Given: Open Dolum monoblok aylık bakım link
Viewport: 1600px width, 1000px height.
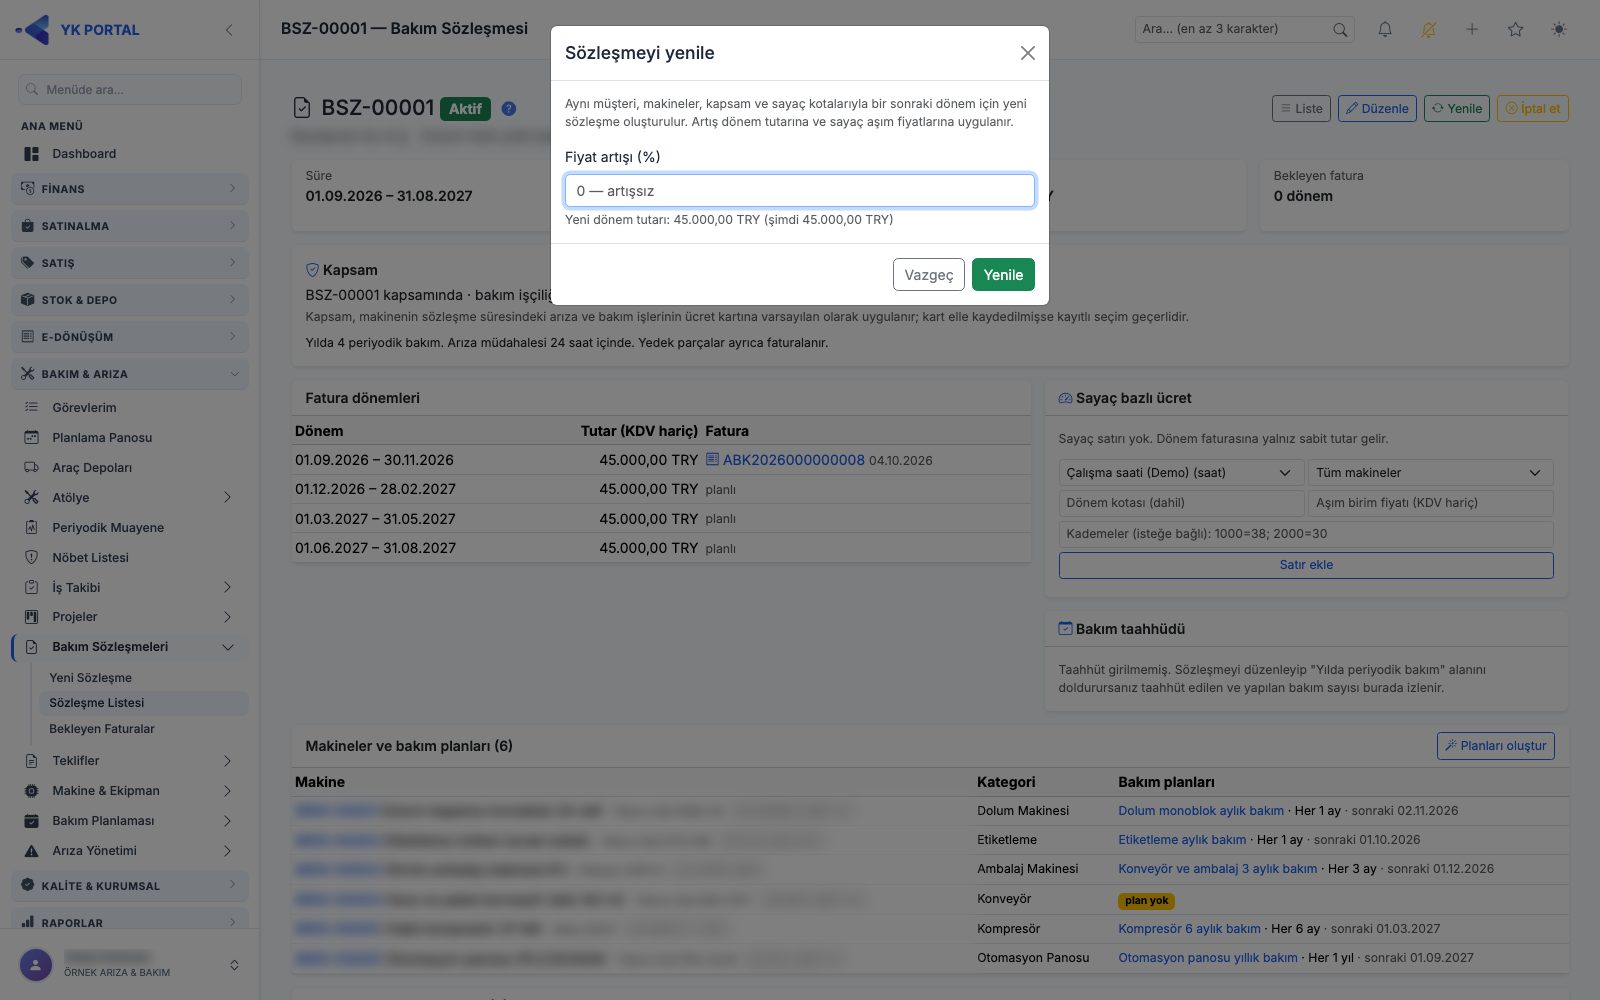Looking at the screenshot, I should pos(1201,811).
